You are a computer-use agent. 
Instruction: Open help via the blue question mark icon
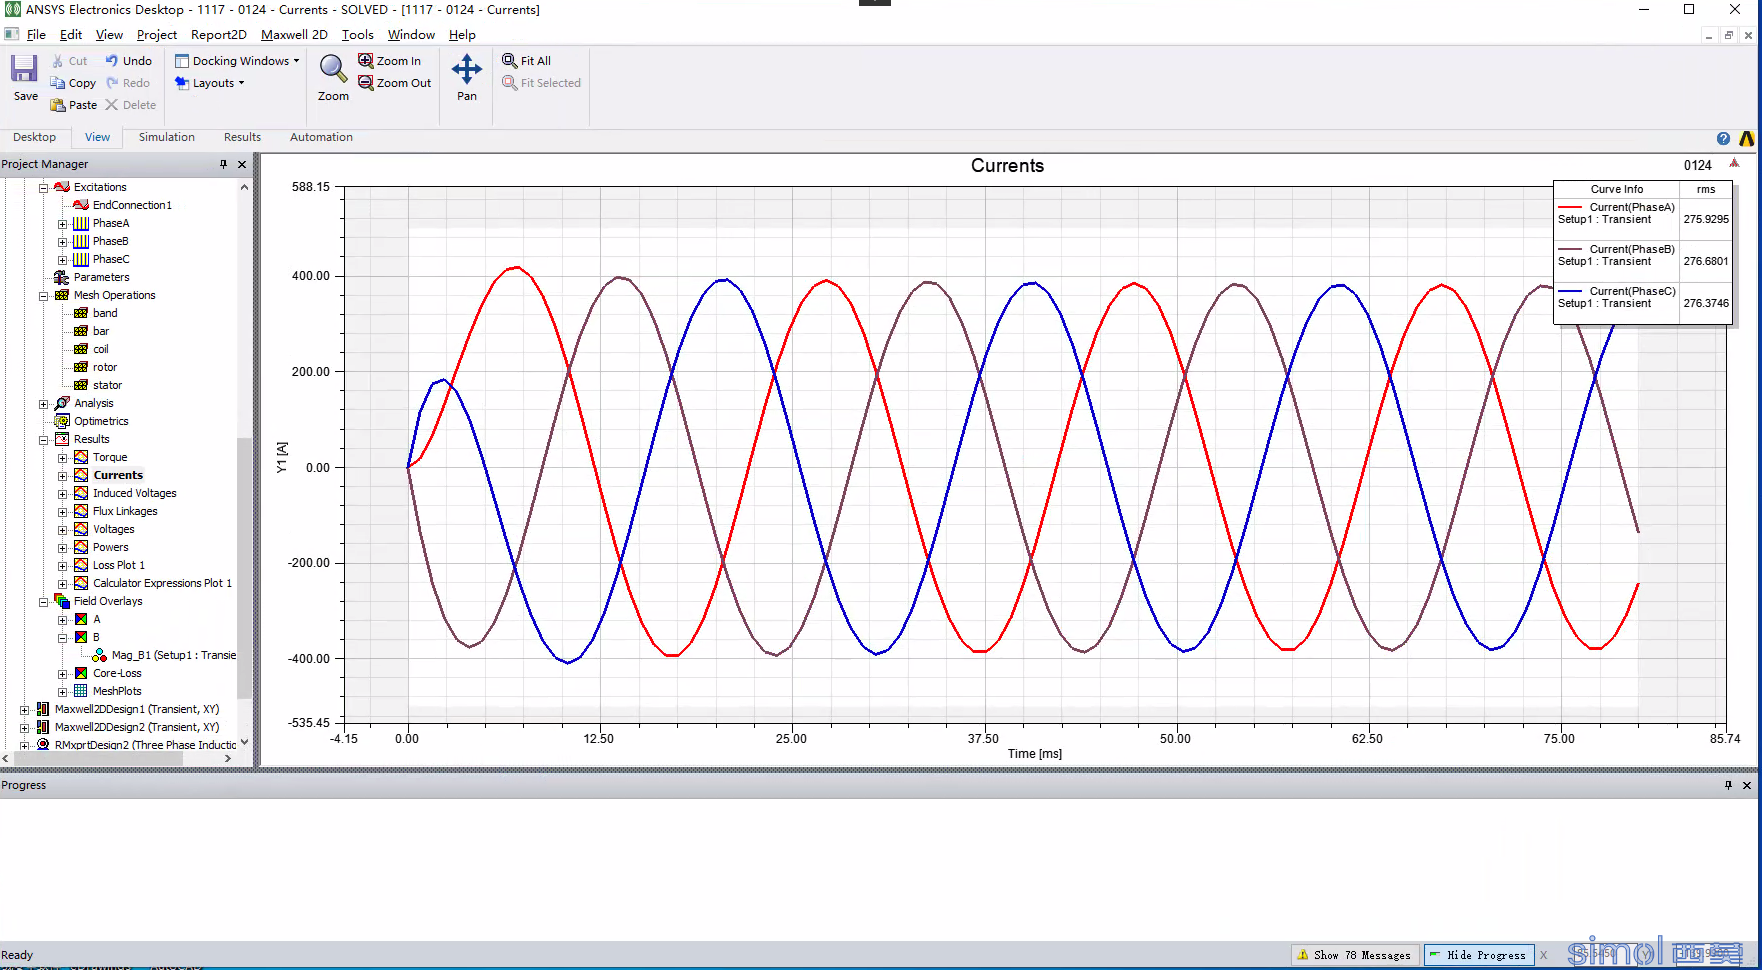click(1723, 139)
